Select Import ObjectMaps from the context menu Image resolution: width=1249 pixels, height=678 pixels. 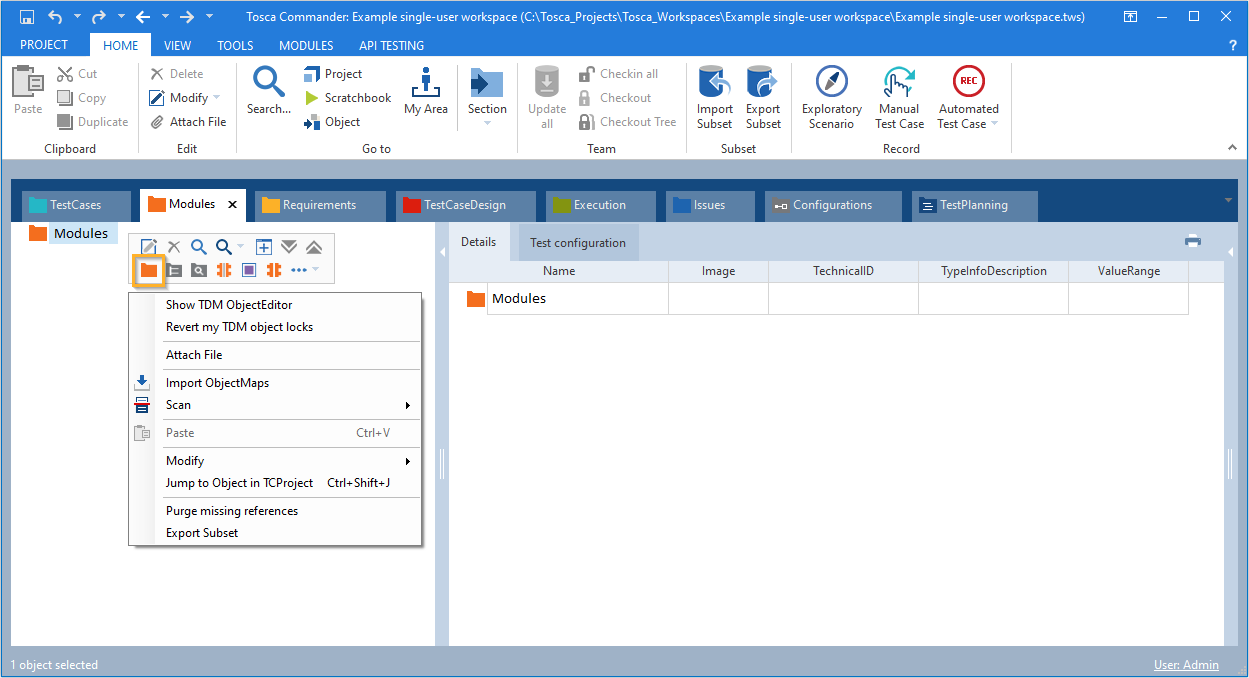tap(217, 383)
